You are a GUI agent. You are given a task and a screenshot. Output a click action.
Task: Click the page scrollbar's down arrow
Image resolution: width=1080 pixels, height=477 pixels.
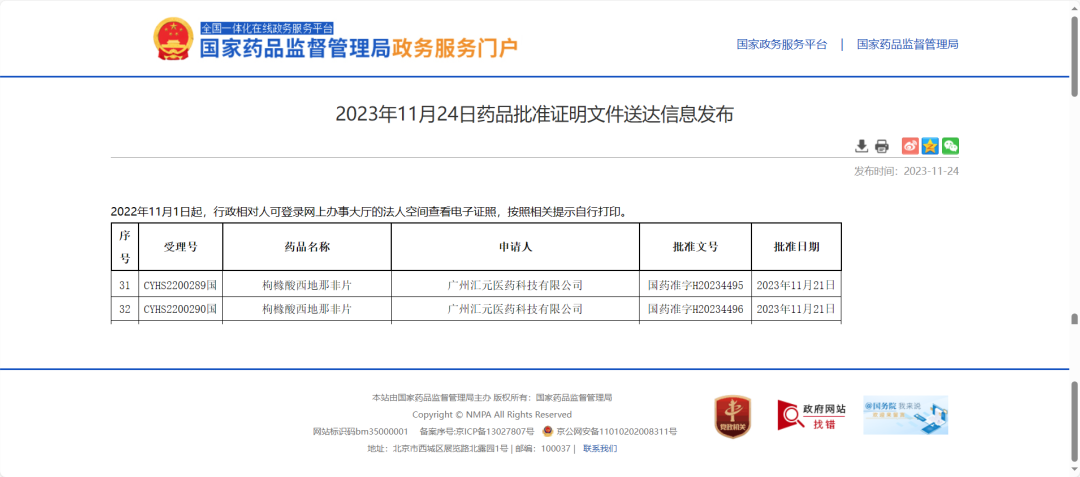[1074, 470]
